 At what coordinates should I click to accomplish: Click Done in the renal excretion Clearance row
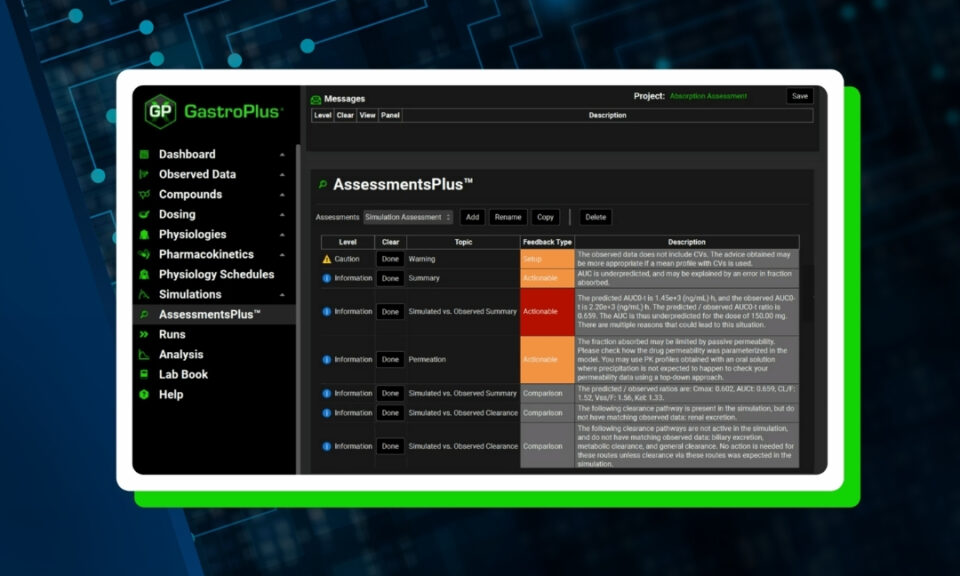[390, 413]
